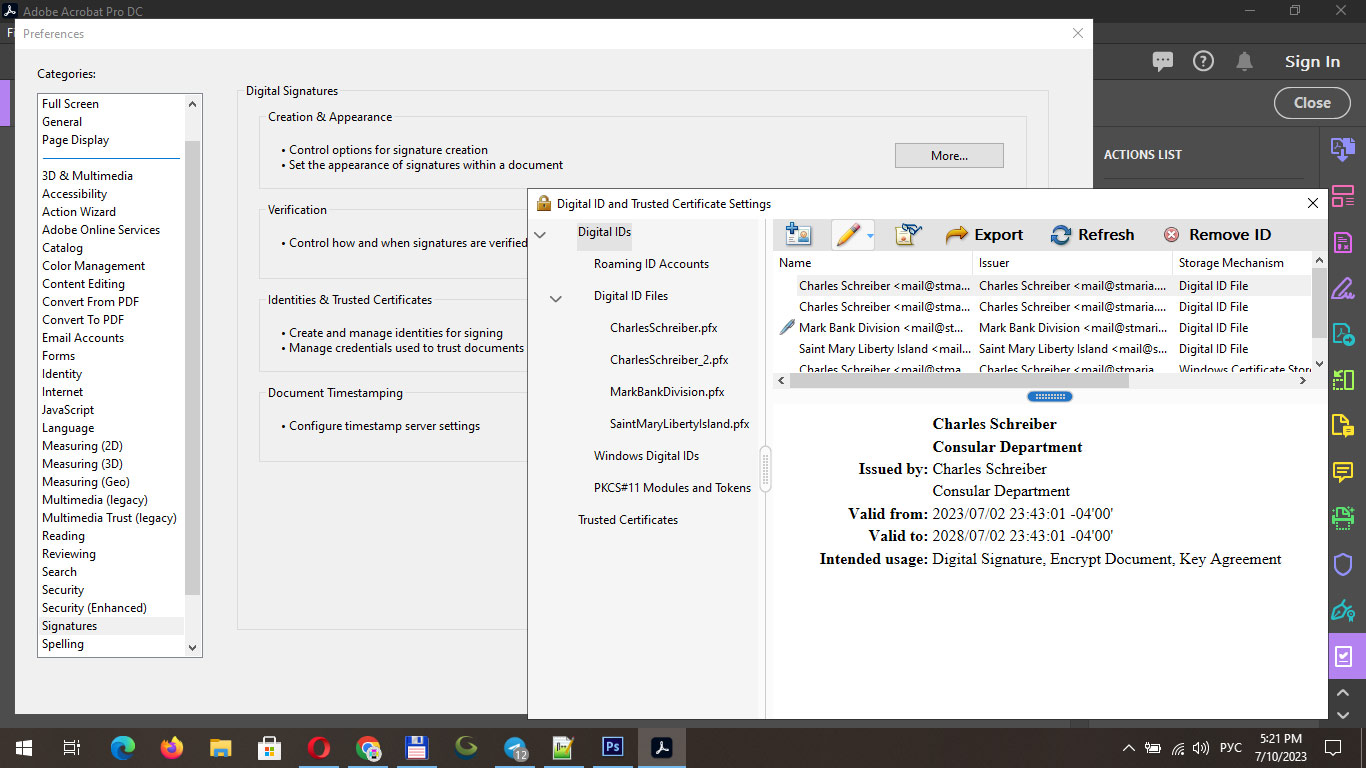This screenshot has height=768, width=1366.
Task: Select the Mark Bank Division ID row
Action: 1042,328
